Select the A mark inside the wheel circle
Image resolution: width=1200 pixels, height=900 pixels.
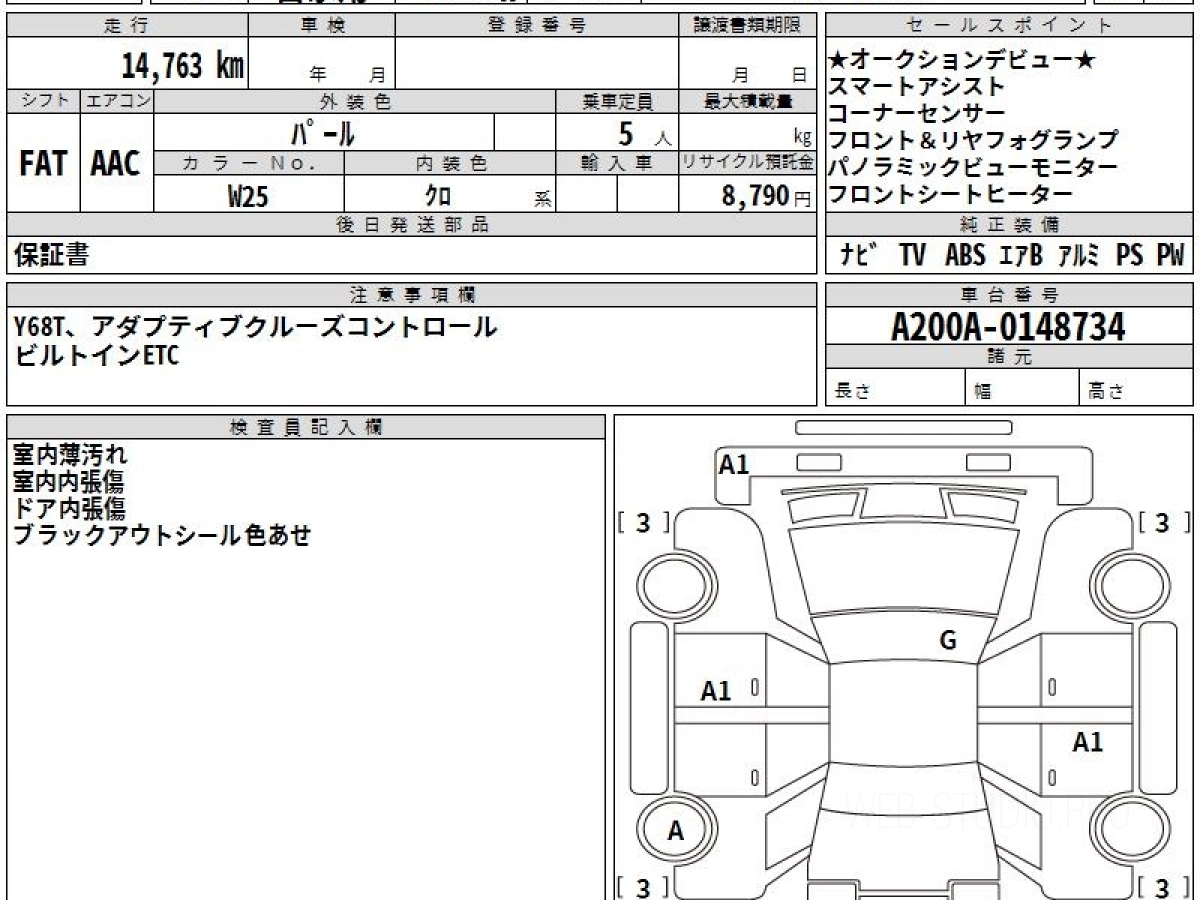[675, 830]
